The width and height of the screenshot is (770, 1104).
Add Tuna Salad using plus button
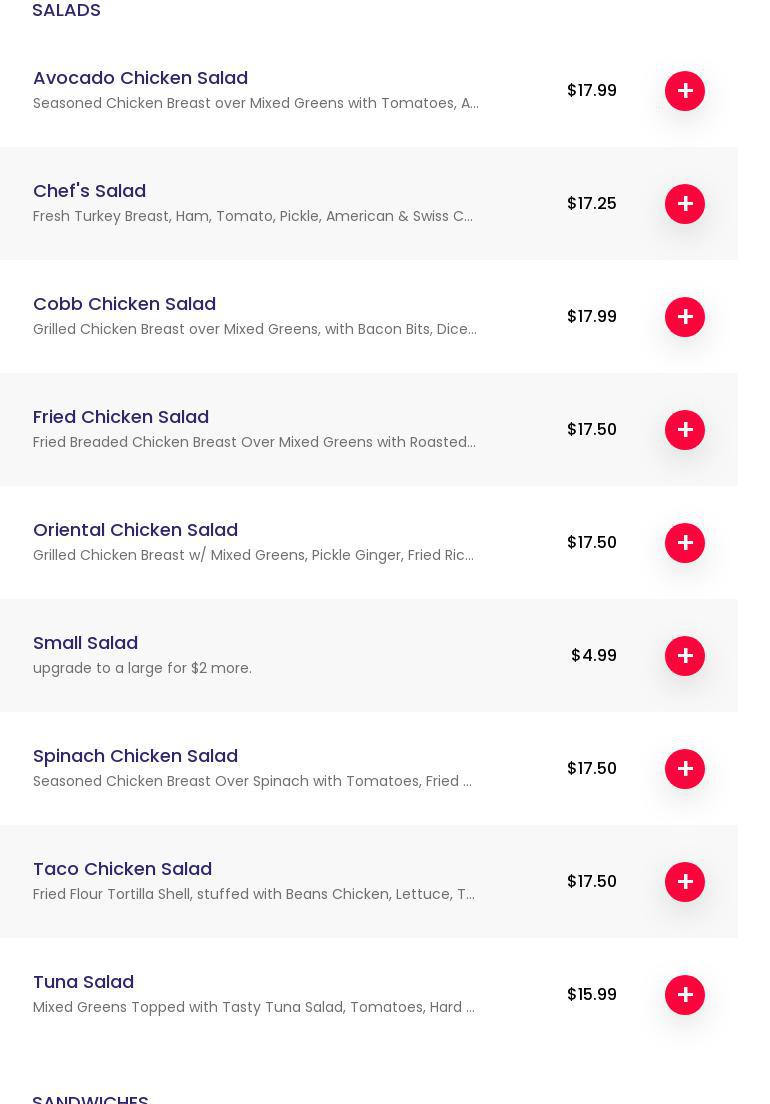coord(685,995)
